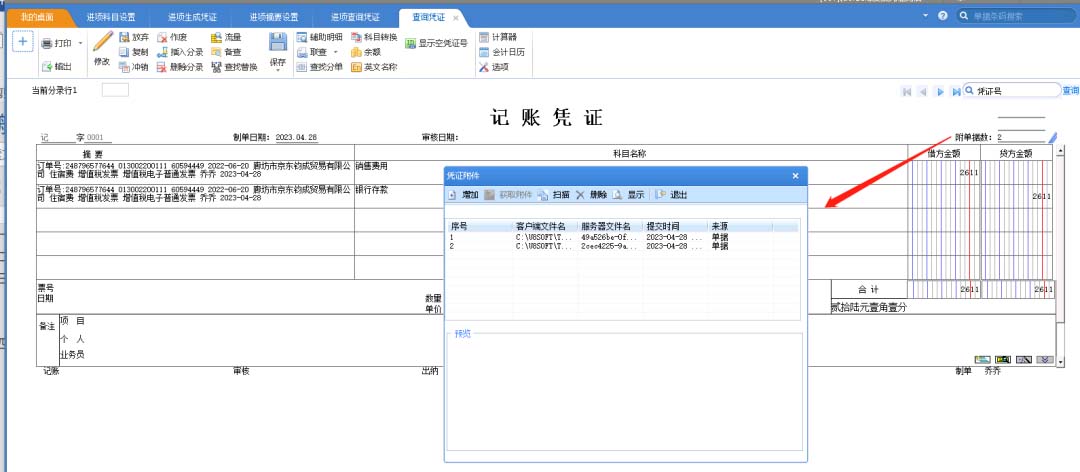The image size is (1080, 472).
Task: Select attachment row 2cec4225-9a
Action: pos(623,246)
